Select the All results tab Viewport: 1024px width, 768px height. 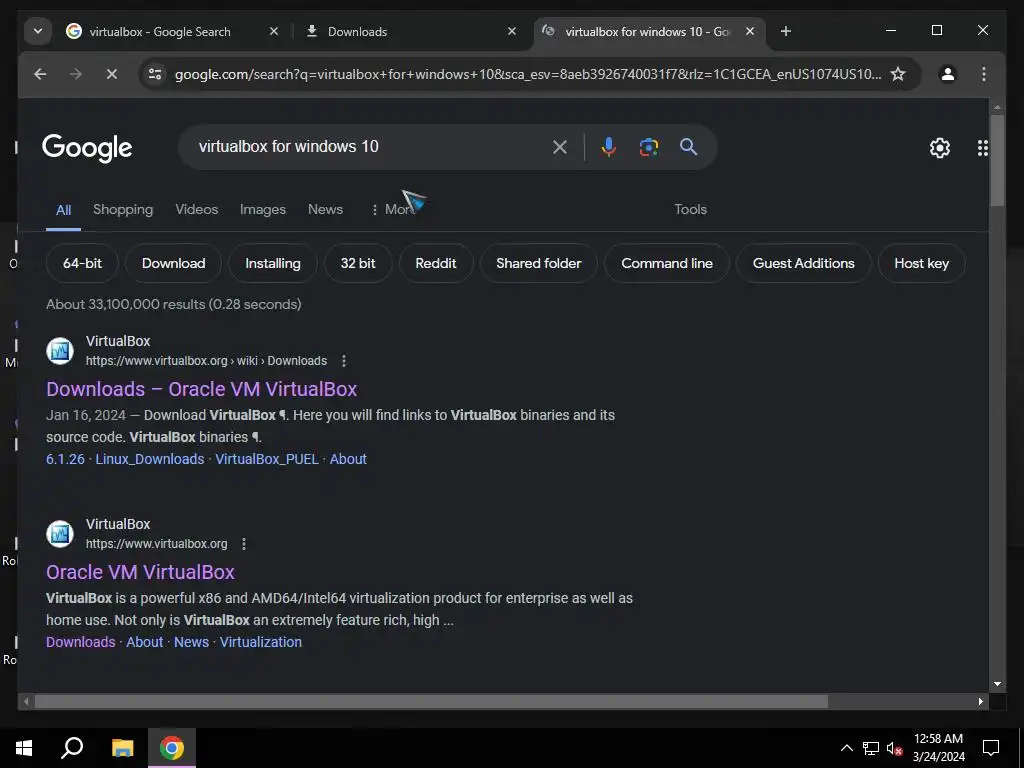click(63, 210)
